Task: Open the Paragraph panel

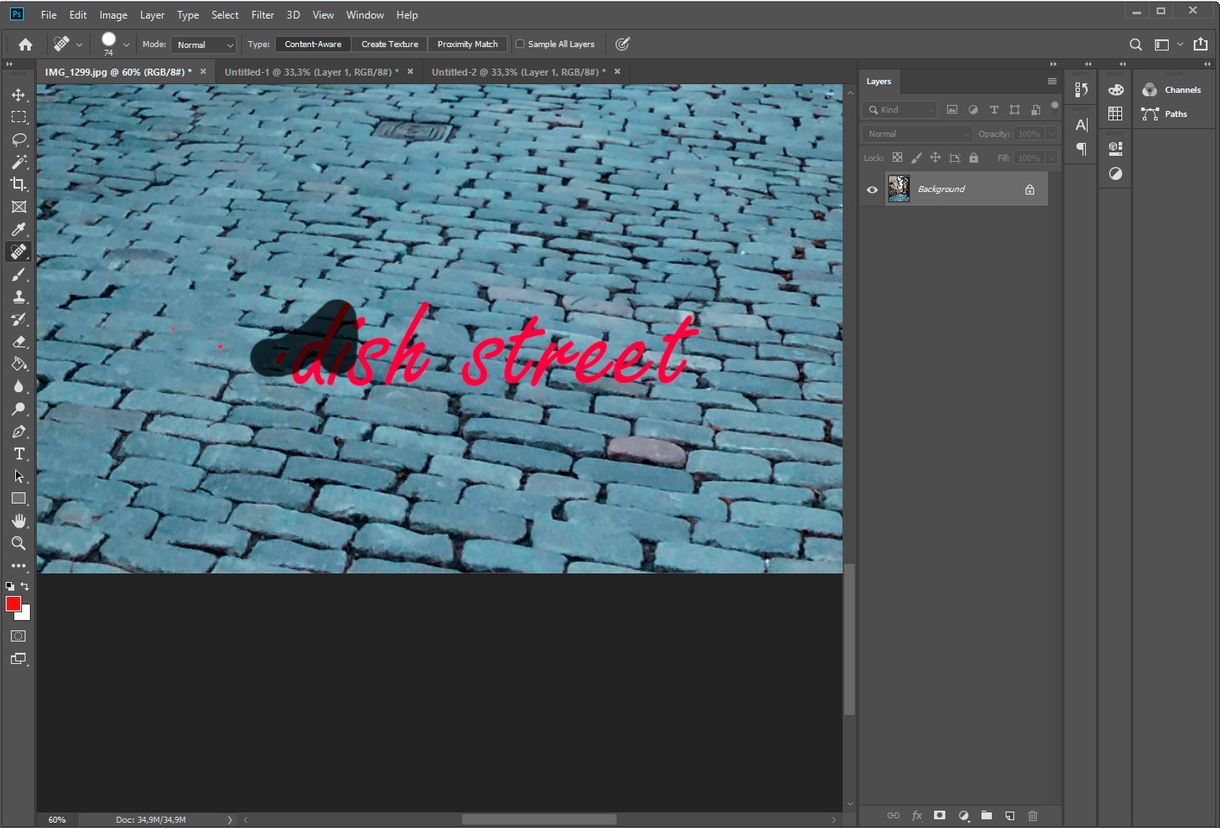Action: click(x=1081, y=149)
